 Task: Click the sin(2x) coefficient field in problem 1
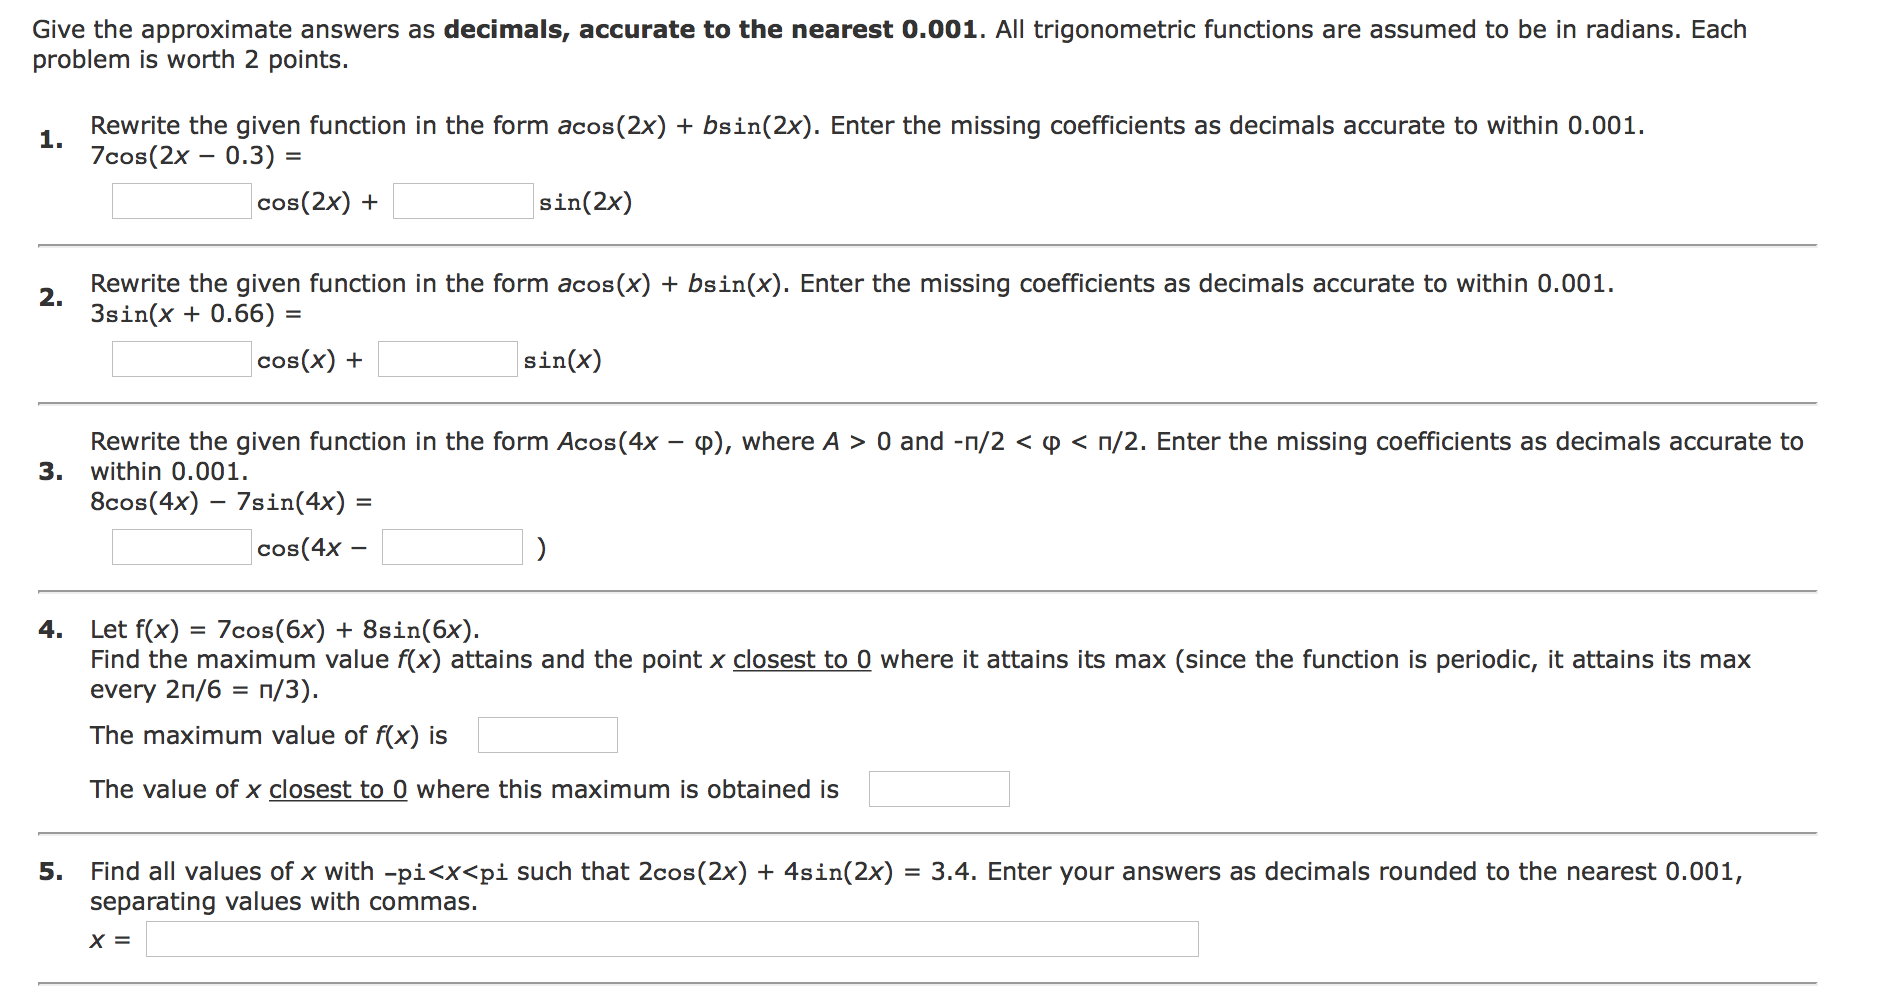(x=463, y=201)
